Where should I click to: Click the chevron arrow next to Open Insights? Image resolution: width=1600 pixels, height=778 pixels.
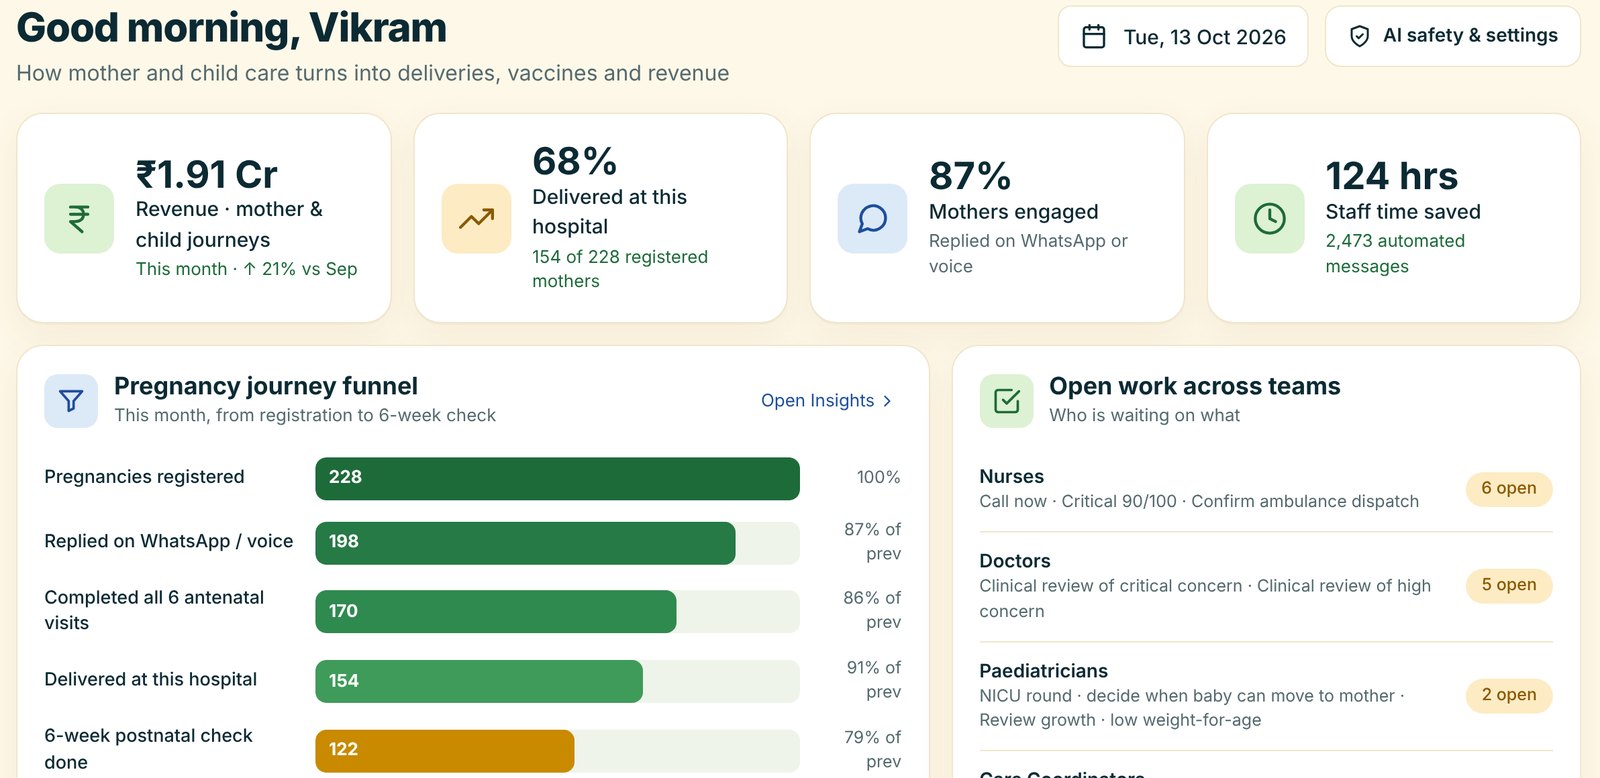tap(886, 401)
